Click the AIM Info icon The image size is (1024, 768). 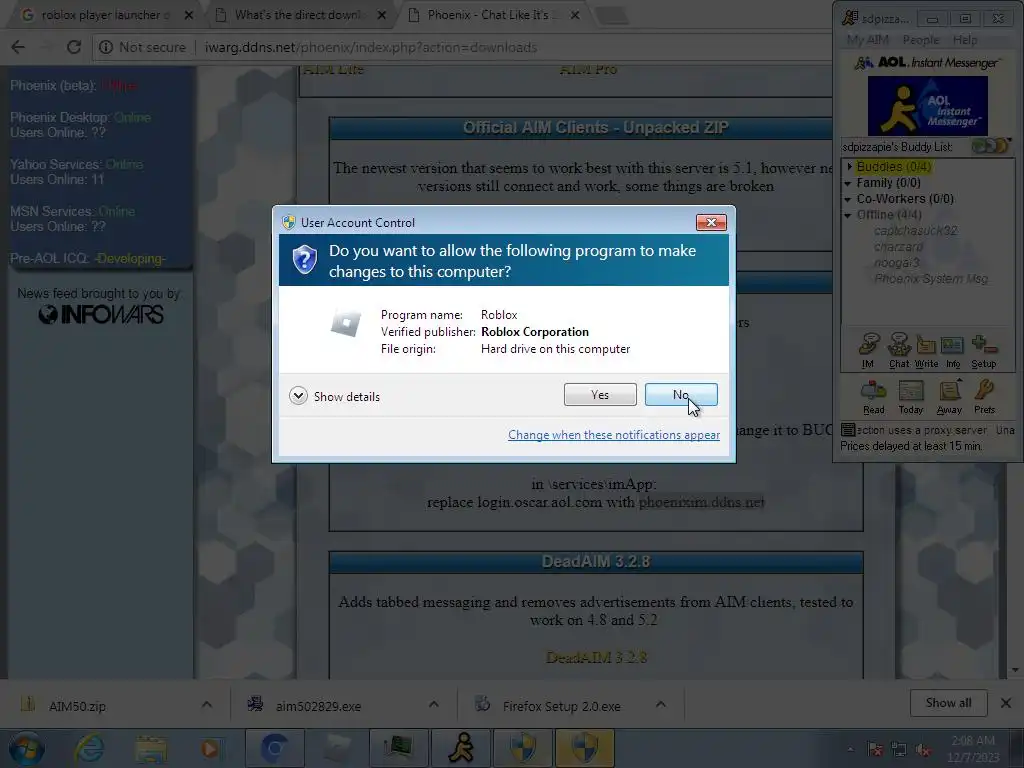tap(953, 351)
